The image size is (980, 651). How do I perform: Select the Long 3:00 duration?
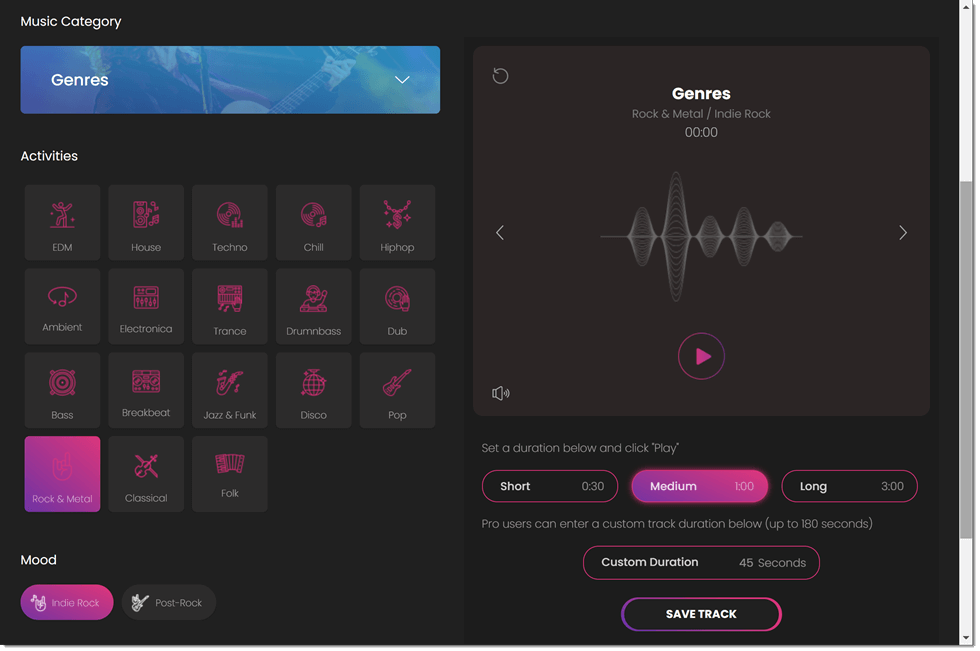[849, 486]
